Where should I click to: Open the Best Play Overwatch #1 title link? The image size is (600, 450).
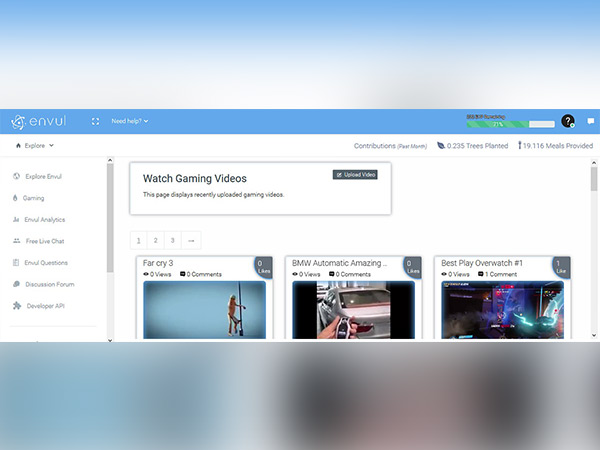483,263
